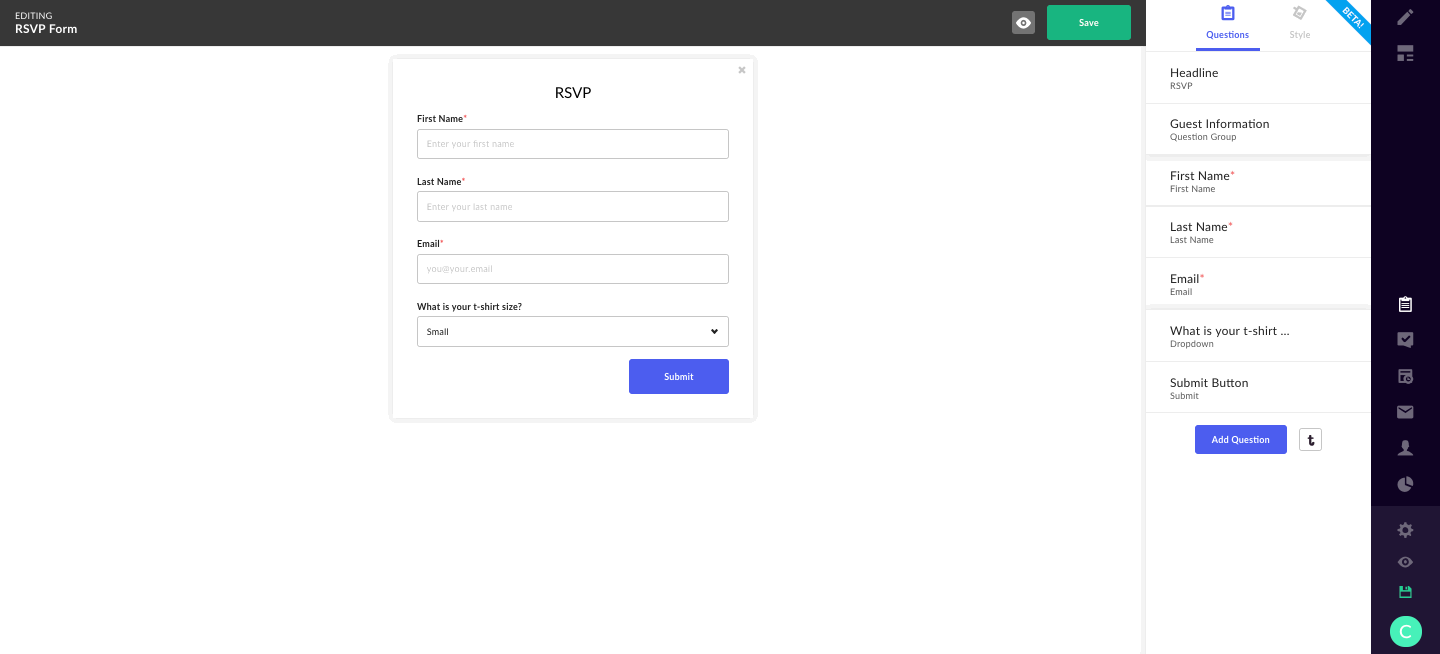Click the dropdown chevron arrow on Small

click(x=714, y=331)
